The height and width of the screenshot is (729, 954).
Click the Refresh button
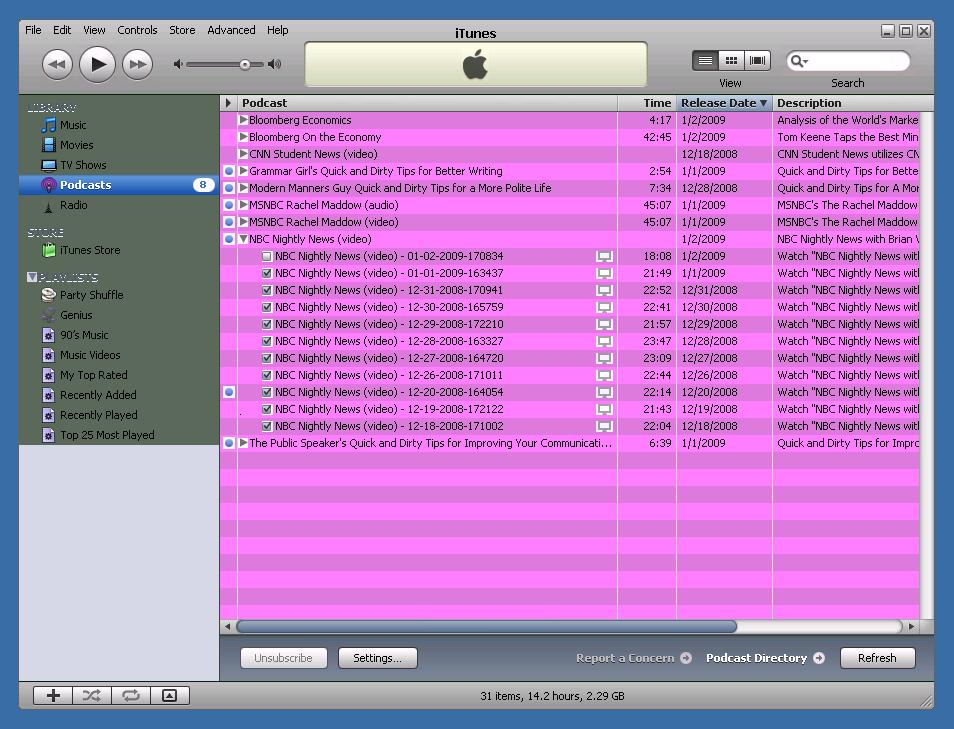(x=876, y=658)
